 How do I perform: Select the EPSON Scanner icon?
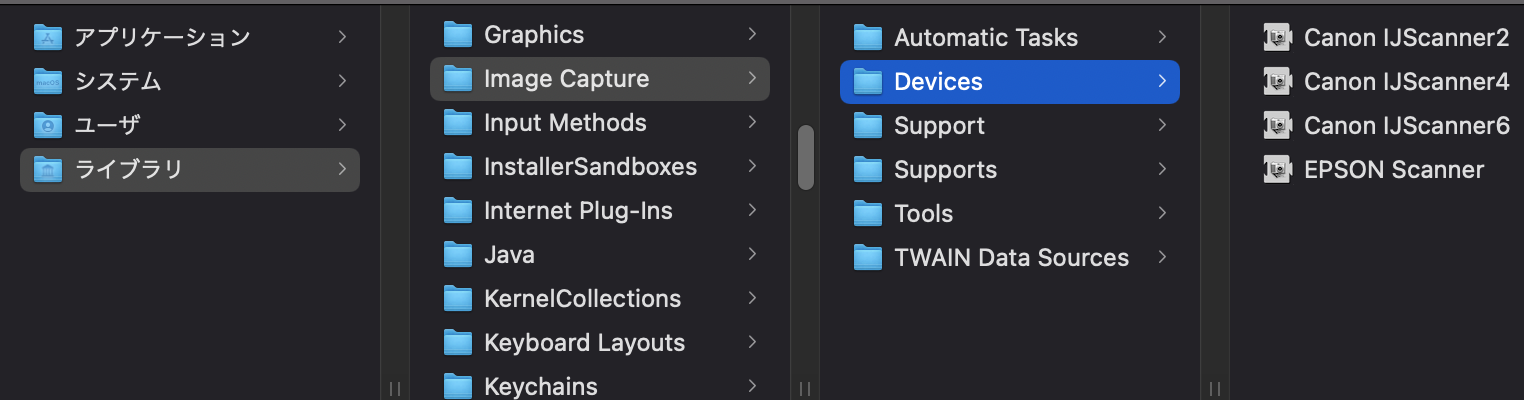pos(1278,170)
